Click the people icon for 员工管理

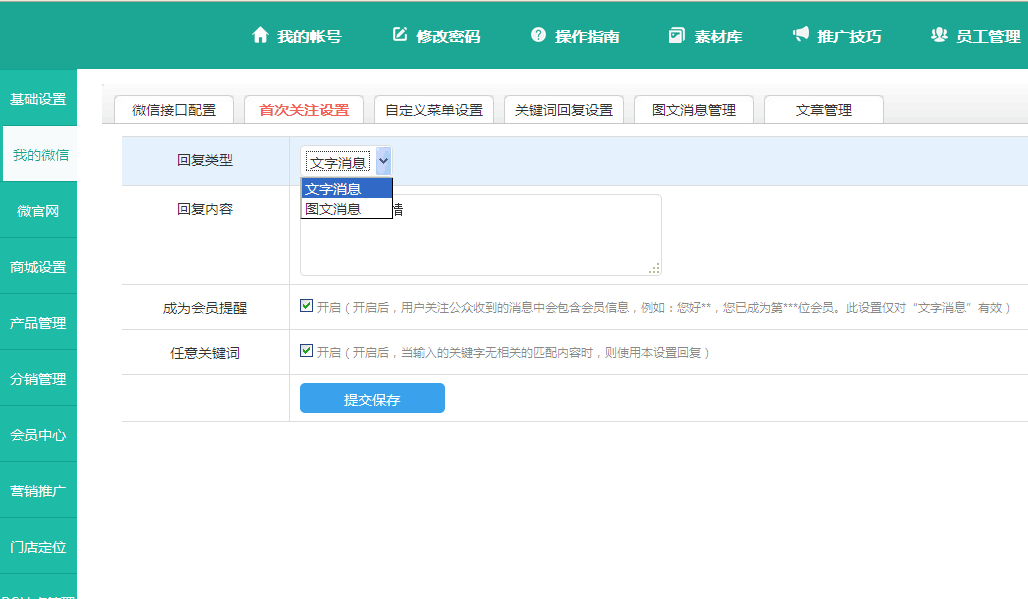pos(938,35)
